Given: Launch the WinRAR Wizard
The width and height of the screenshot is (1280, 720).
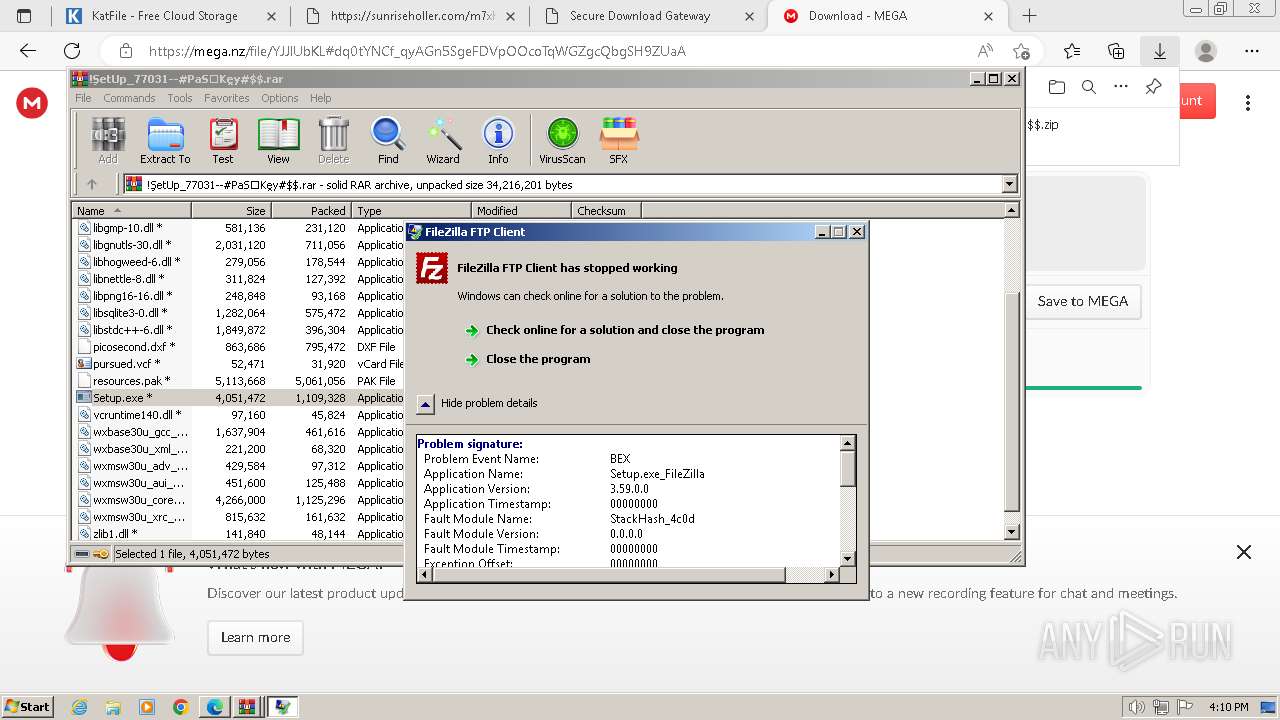Looking at the screenshot, I should pyautogui.click(x=443, y=140).
